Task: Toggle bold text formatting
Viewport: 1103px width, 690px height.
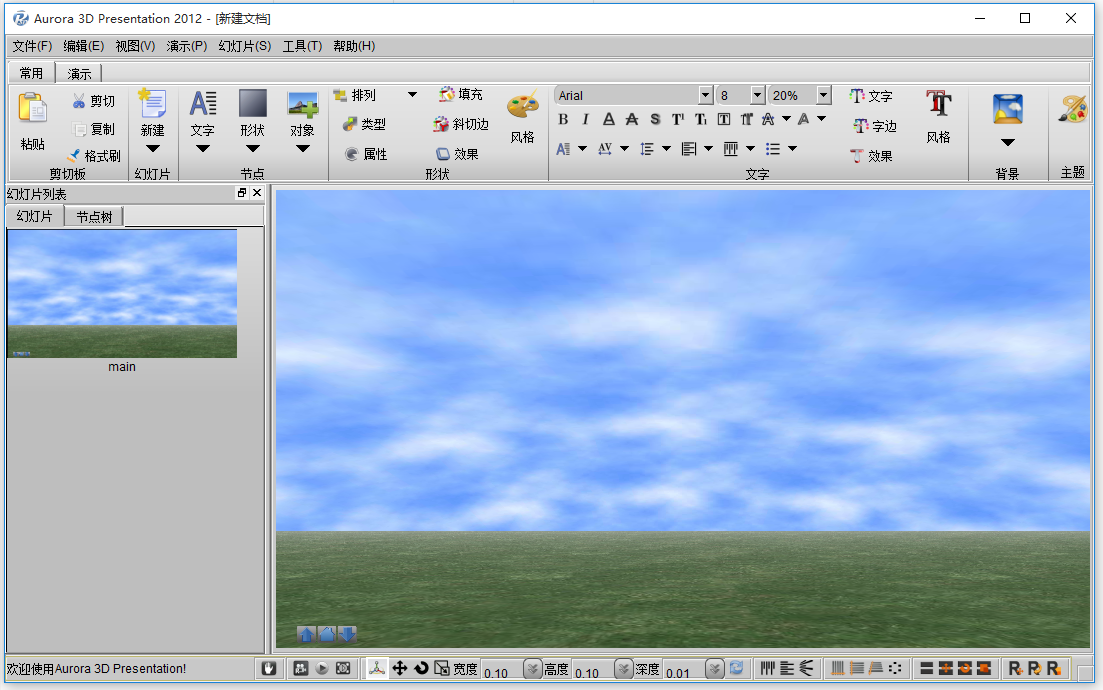Action: (x=563, y=118)
